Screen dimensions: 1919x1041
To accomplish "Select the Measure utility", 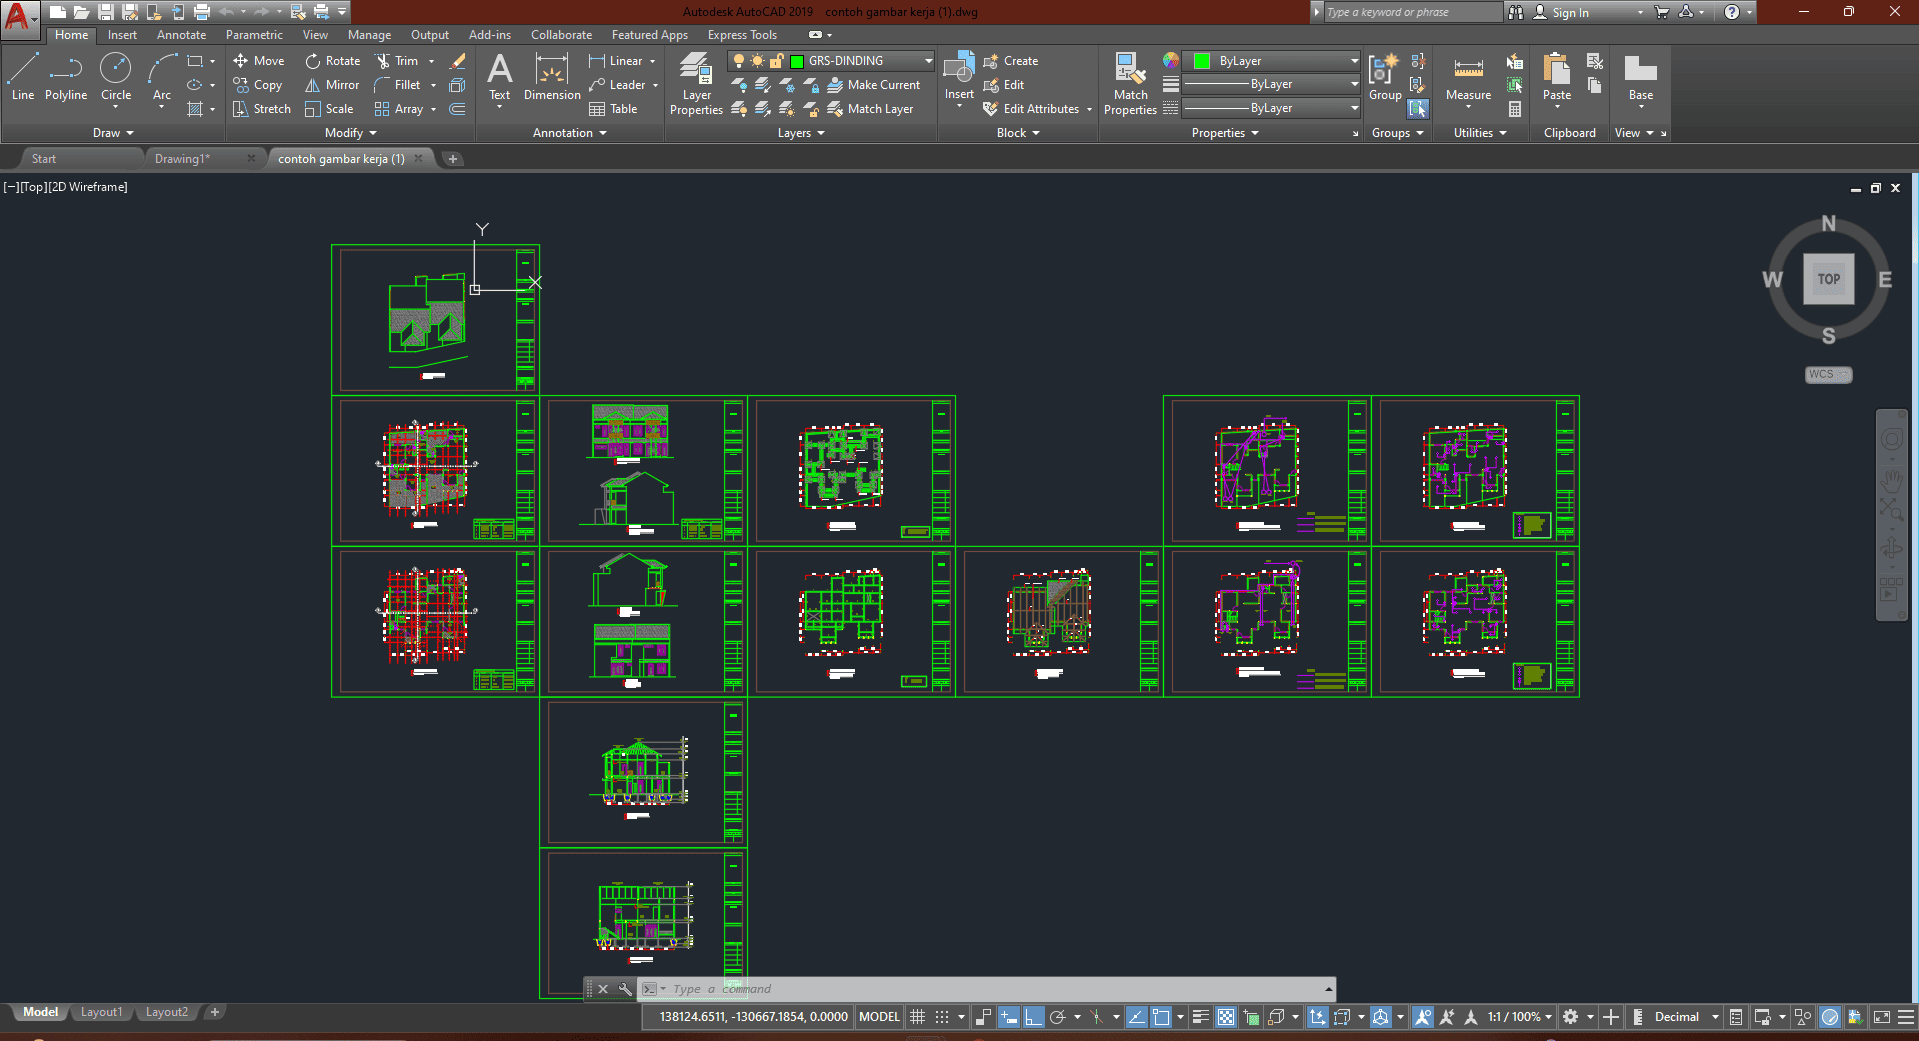I will coord(1468,78).
